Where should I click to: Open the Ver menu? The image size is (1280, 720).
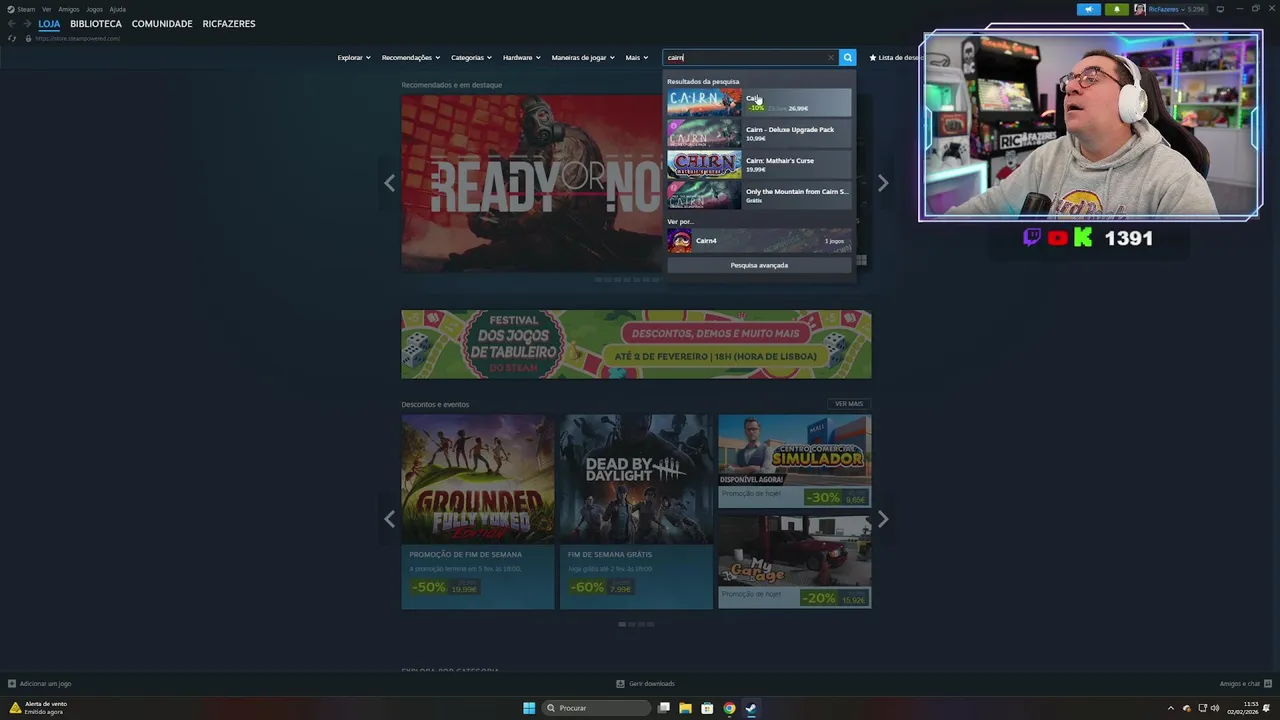point(46,9)
